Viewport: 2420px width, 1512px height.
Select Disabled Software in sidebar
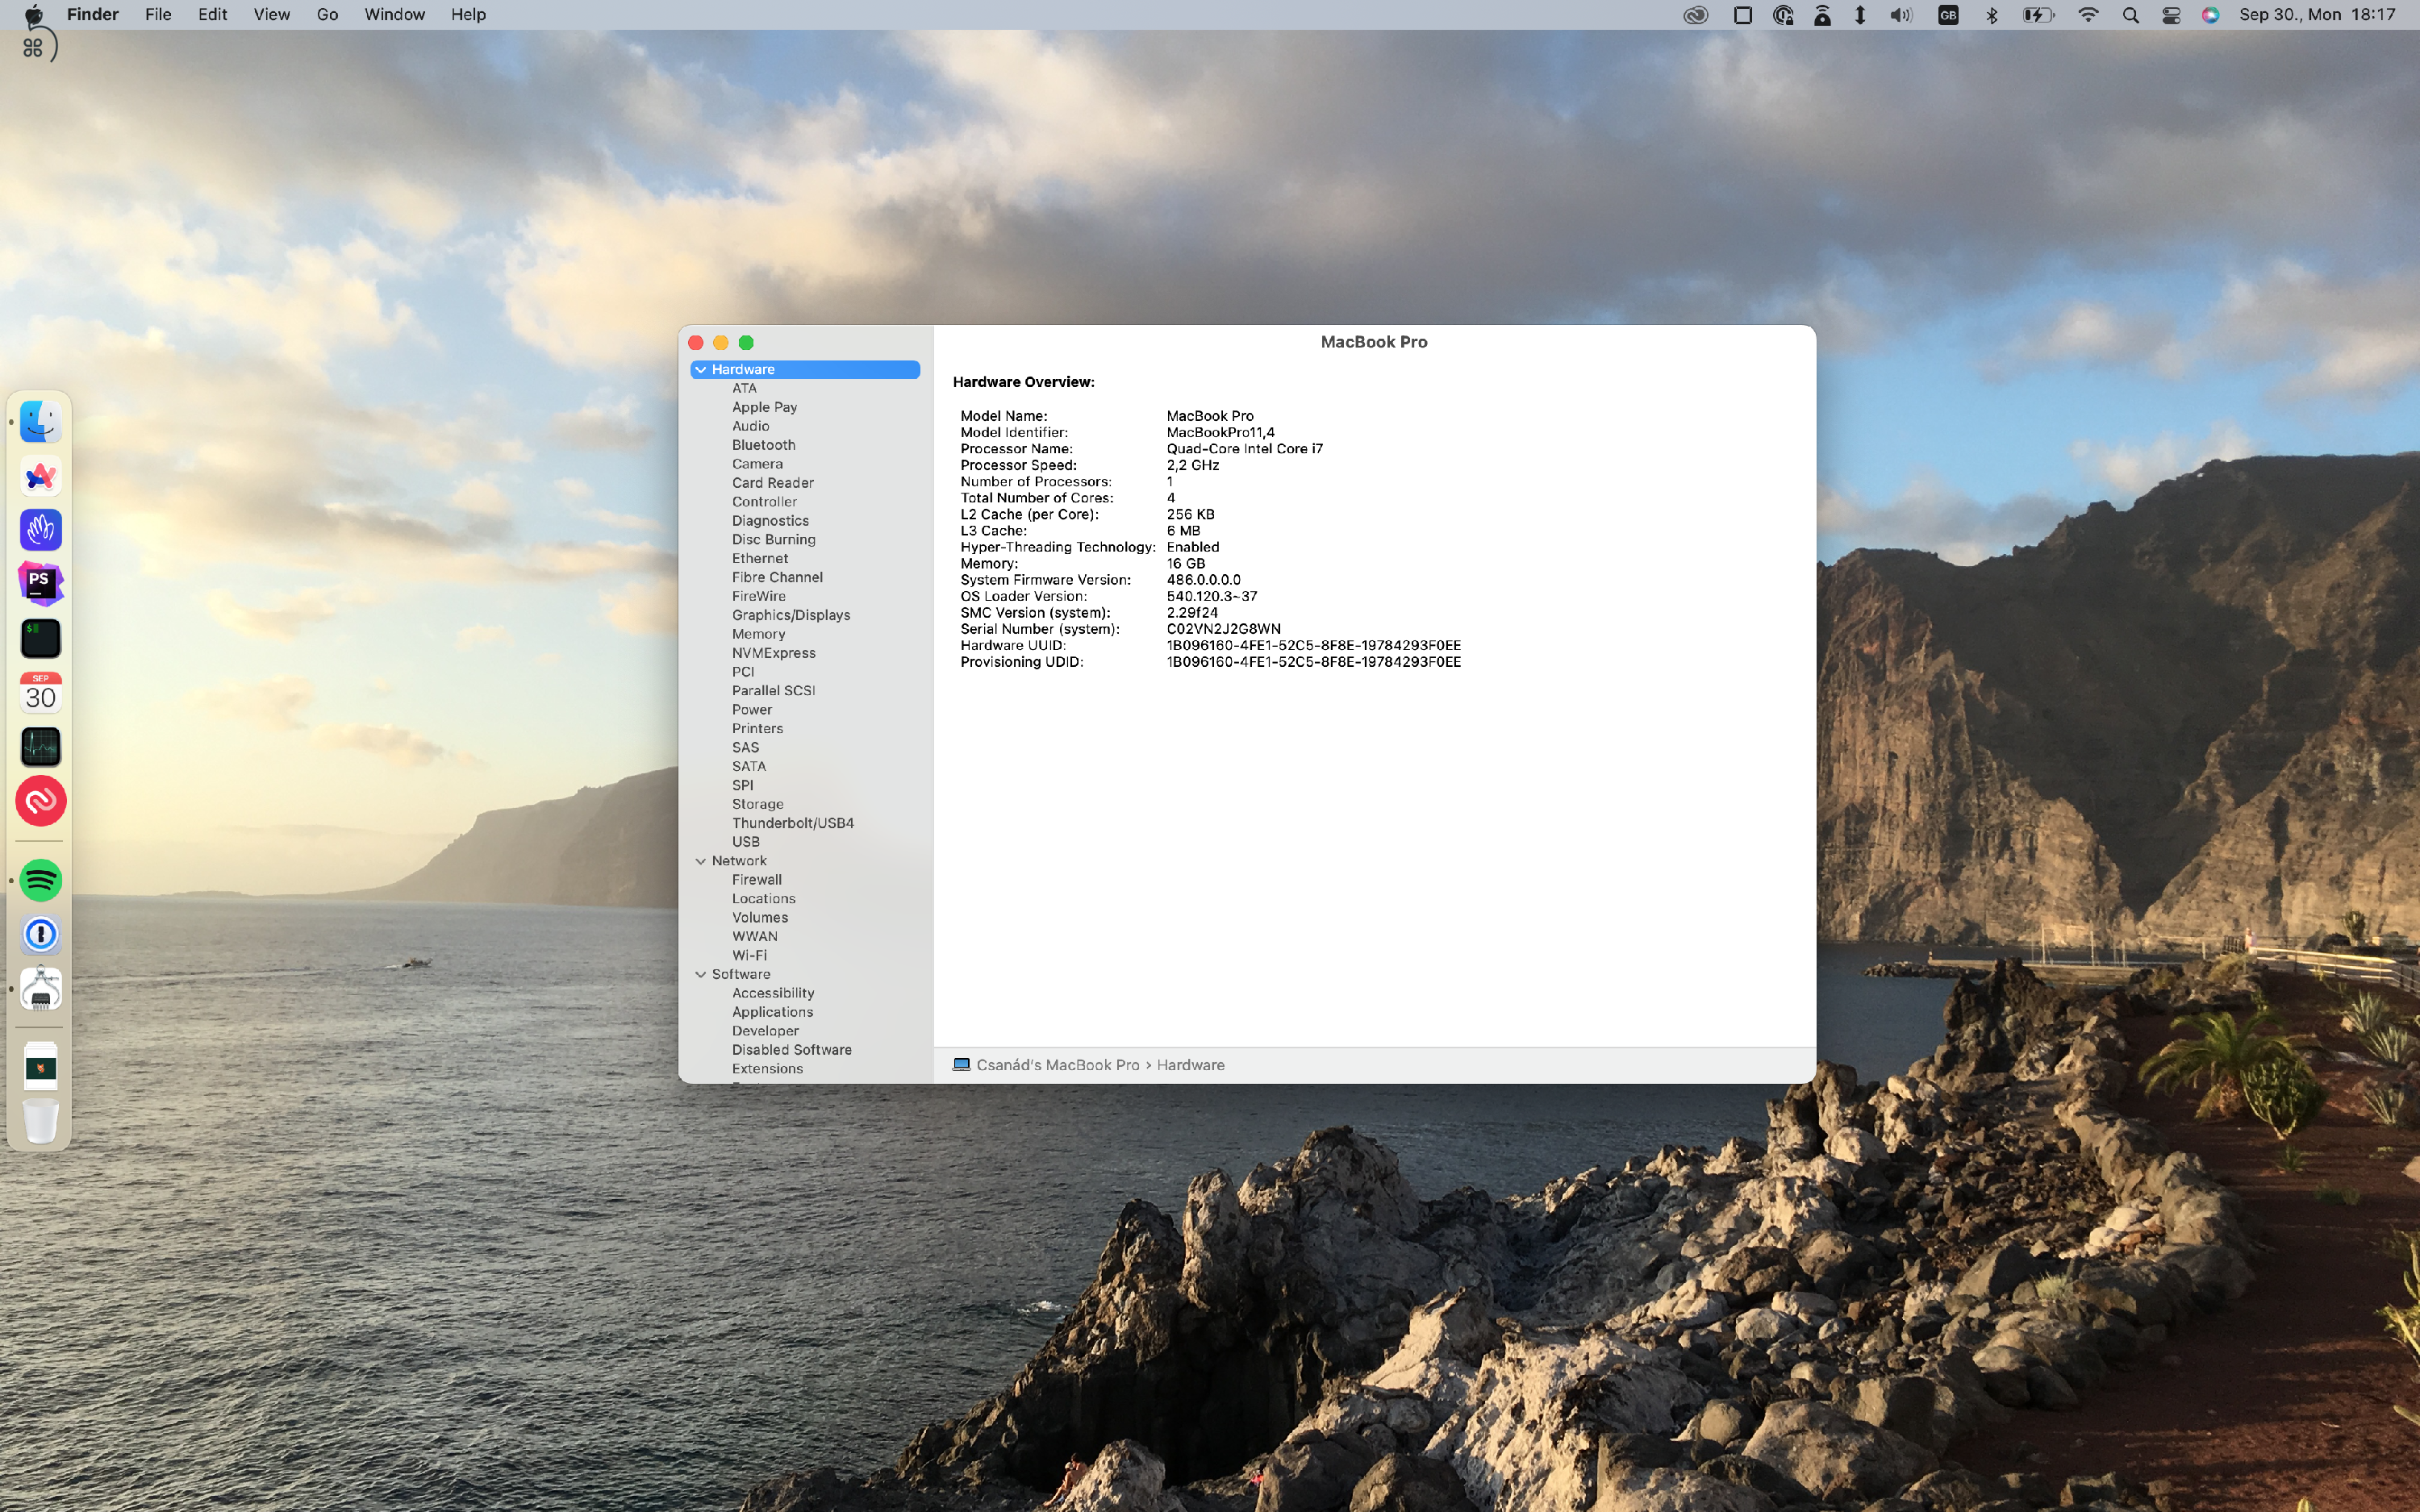coord(791,1050)
